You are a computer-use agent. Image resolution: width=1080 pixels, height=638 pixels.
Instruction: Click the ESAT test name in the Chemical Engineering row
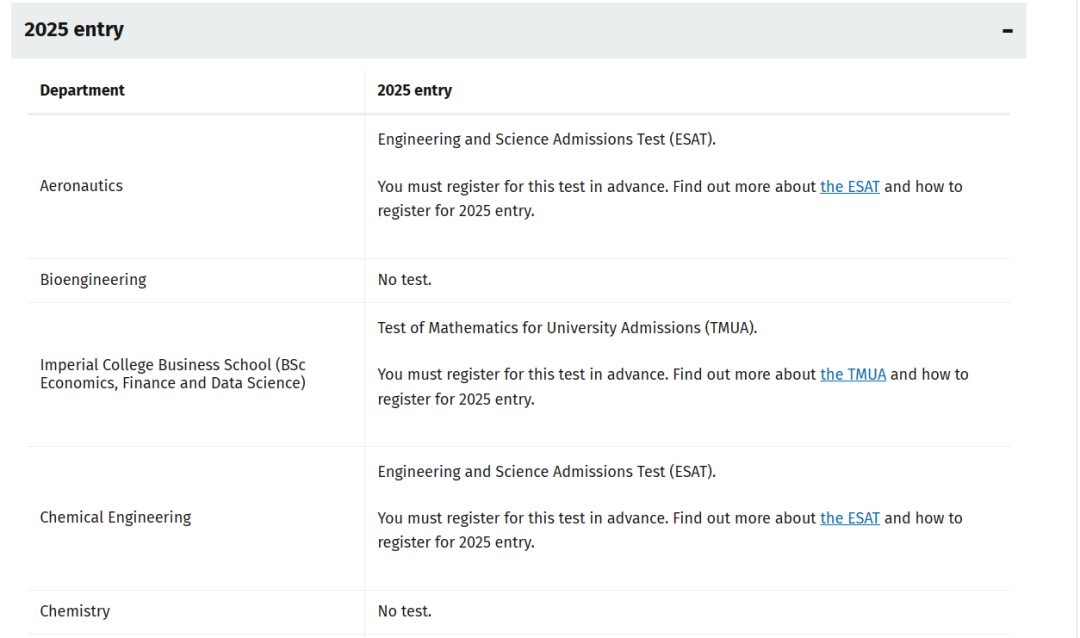pos(546,471)
